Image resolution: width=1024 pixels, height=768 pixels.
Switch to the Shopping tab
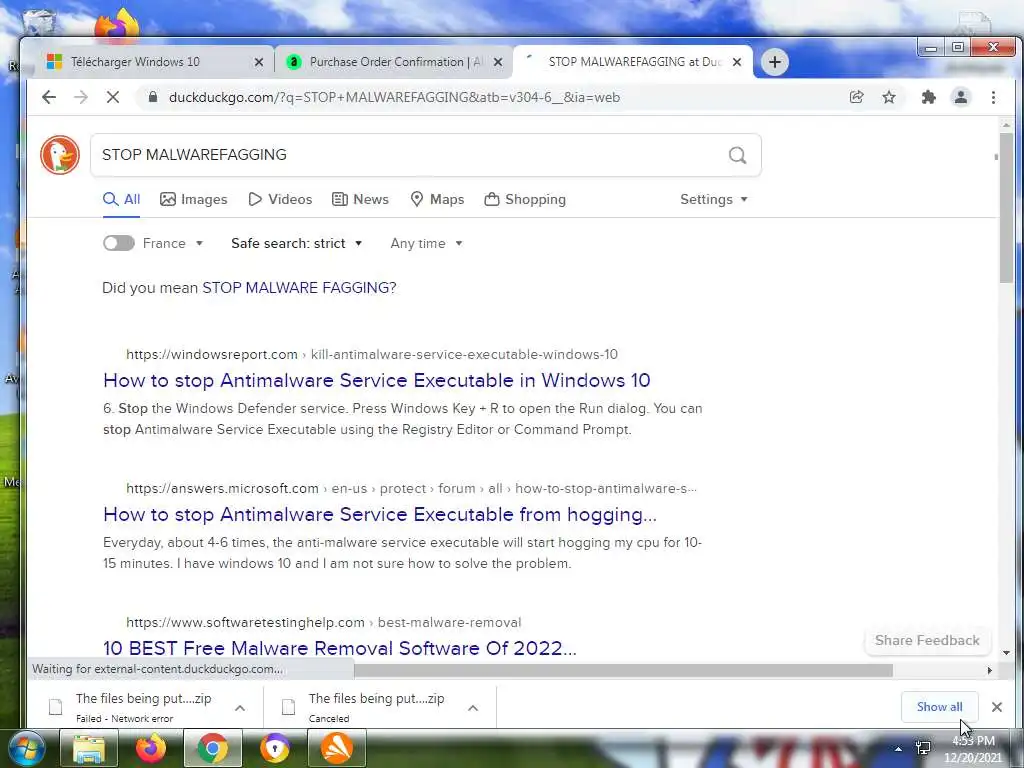(525, 199)
